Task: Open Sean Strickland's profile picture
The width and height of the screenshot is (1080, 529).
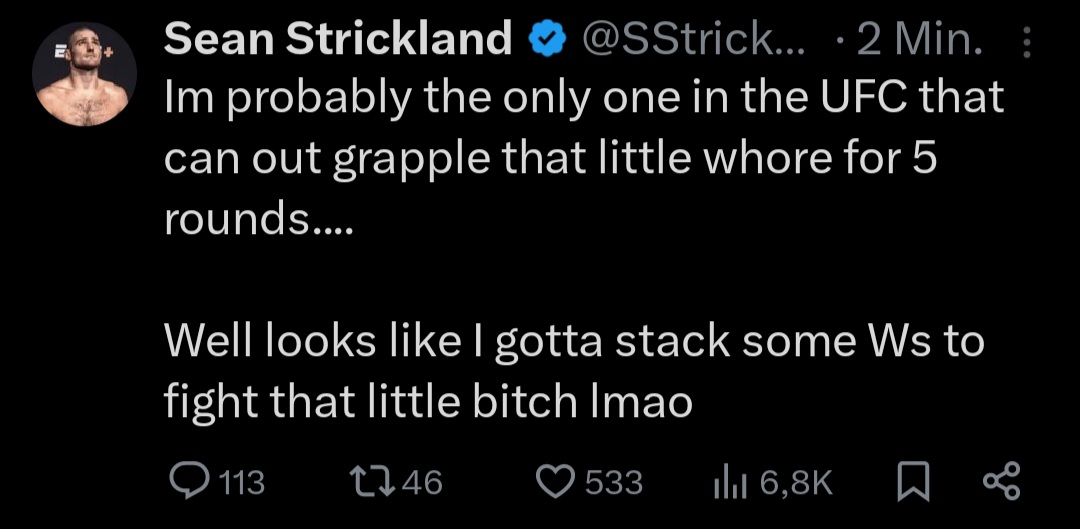Action: click(85, 86)
